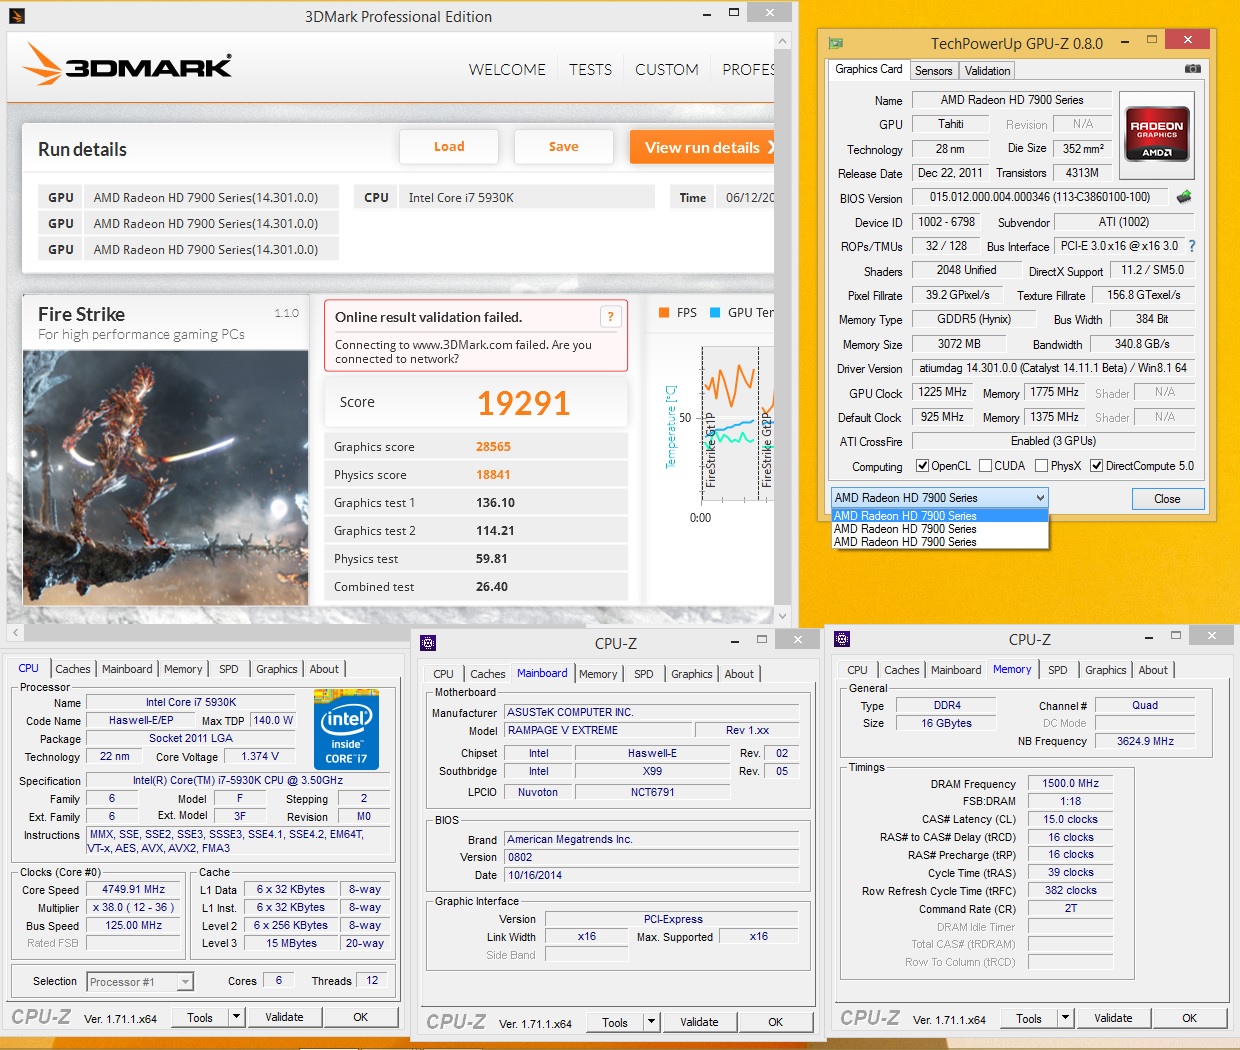Click the Intel Core i7 logo in CPU-Z
1240x1050 pixels.
346,728
